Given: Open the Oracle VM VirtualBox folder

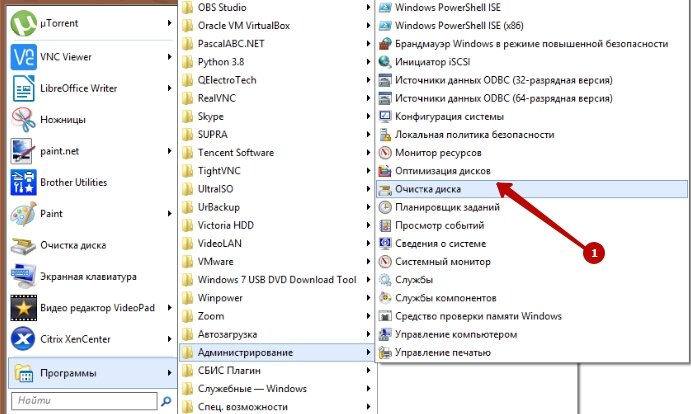Looking at the screenshot, I should [277, 26].
